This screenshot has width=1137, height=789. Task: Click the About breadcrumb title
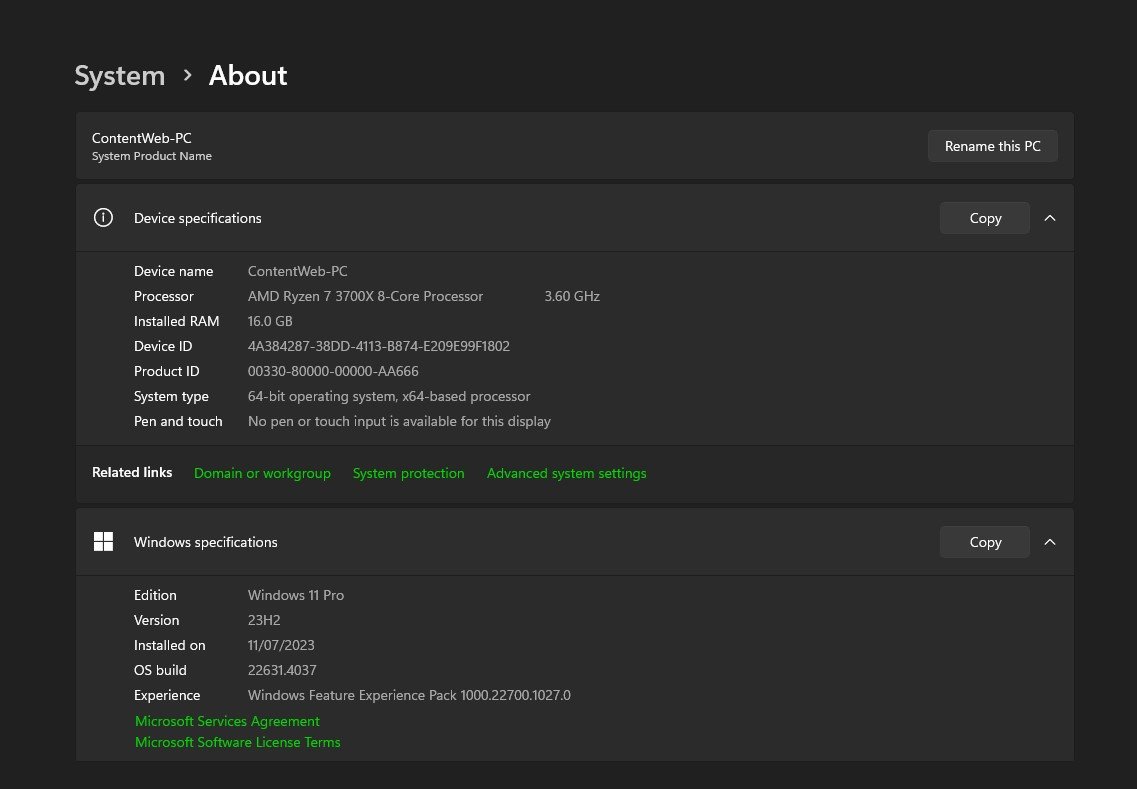click(248, 76)
